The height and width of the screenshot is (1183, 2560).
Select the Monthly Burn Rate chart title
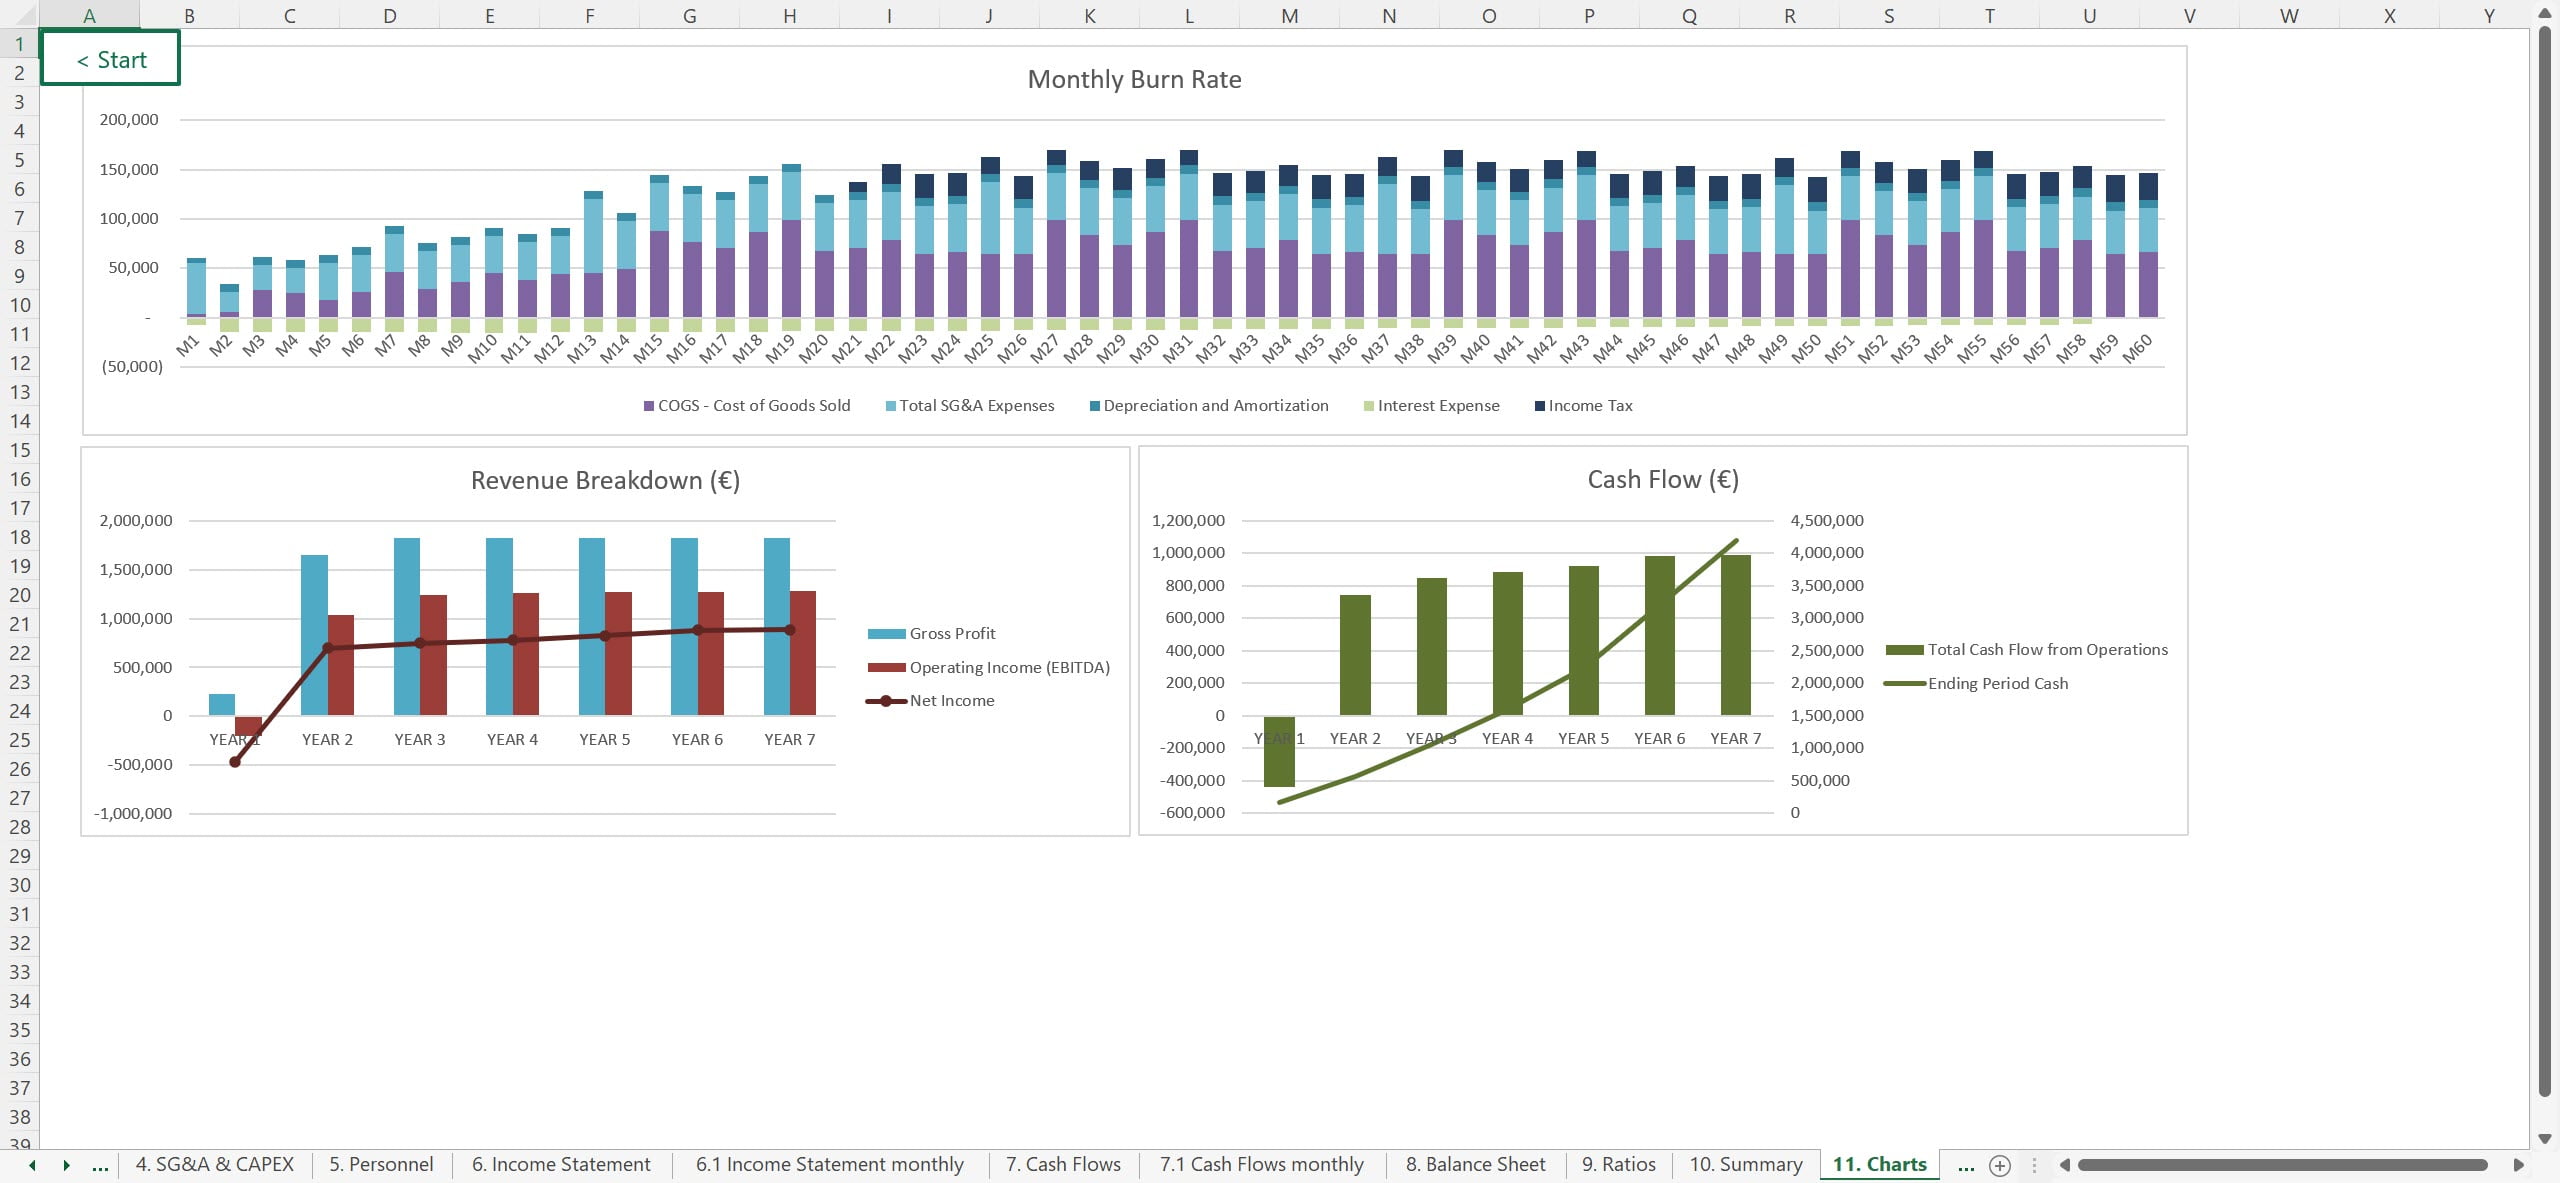(1134, 80)
